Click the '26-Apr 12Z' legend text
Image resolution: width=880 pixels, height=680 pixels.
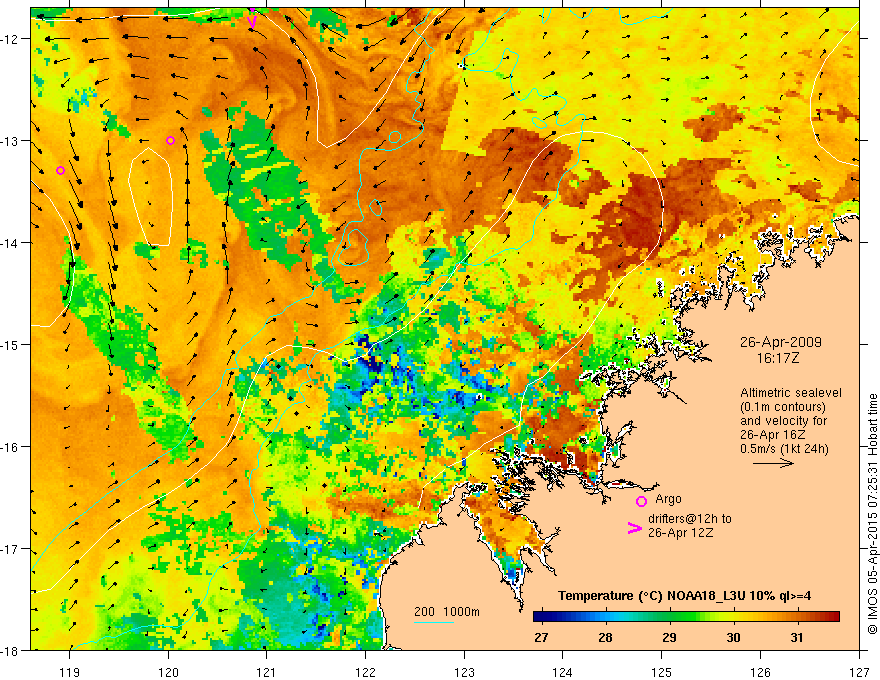[x=681, y=533]
